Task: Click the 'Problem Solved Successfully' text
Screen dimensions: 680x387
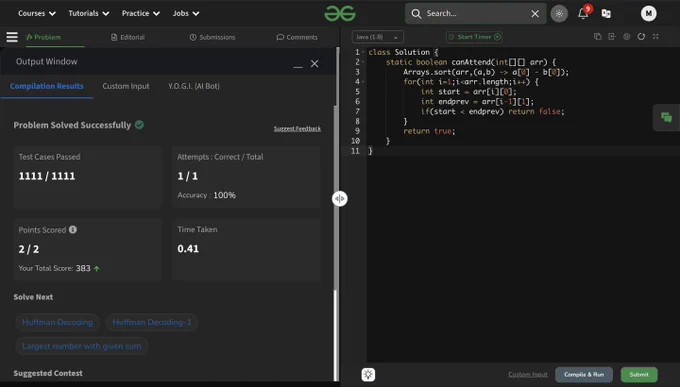Action: coord(72,125)
